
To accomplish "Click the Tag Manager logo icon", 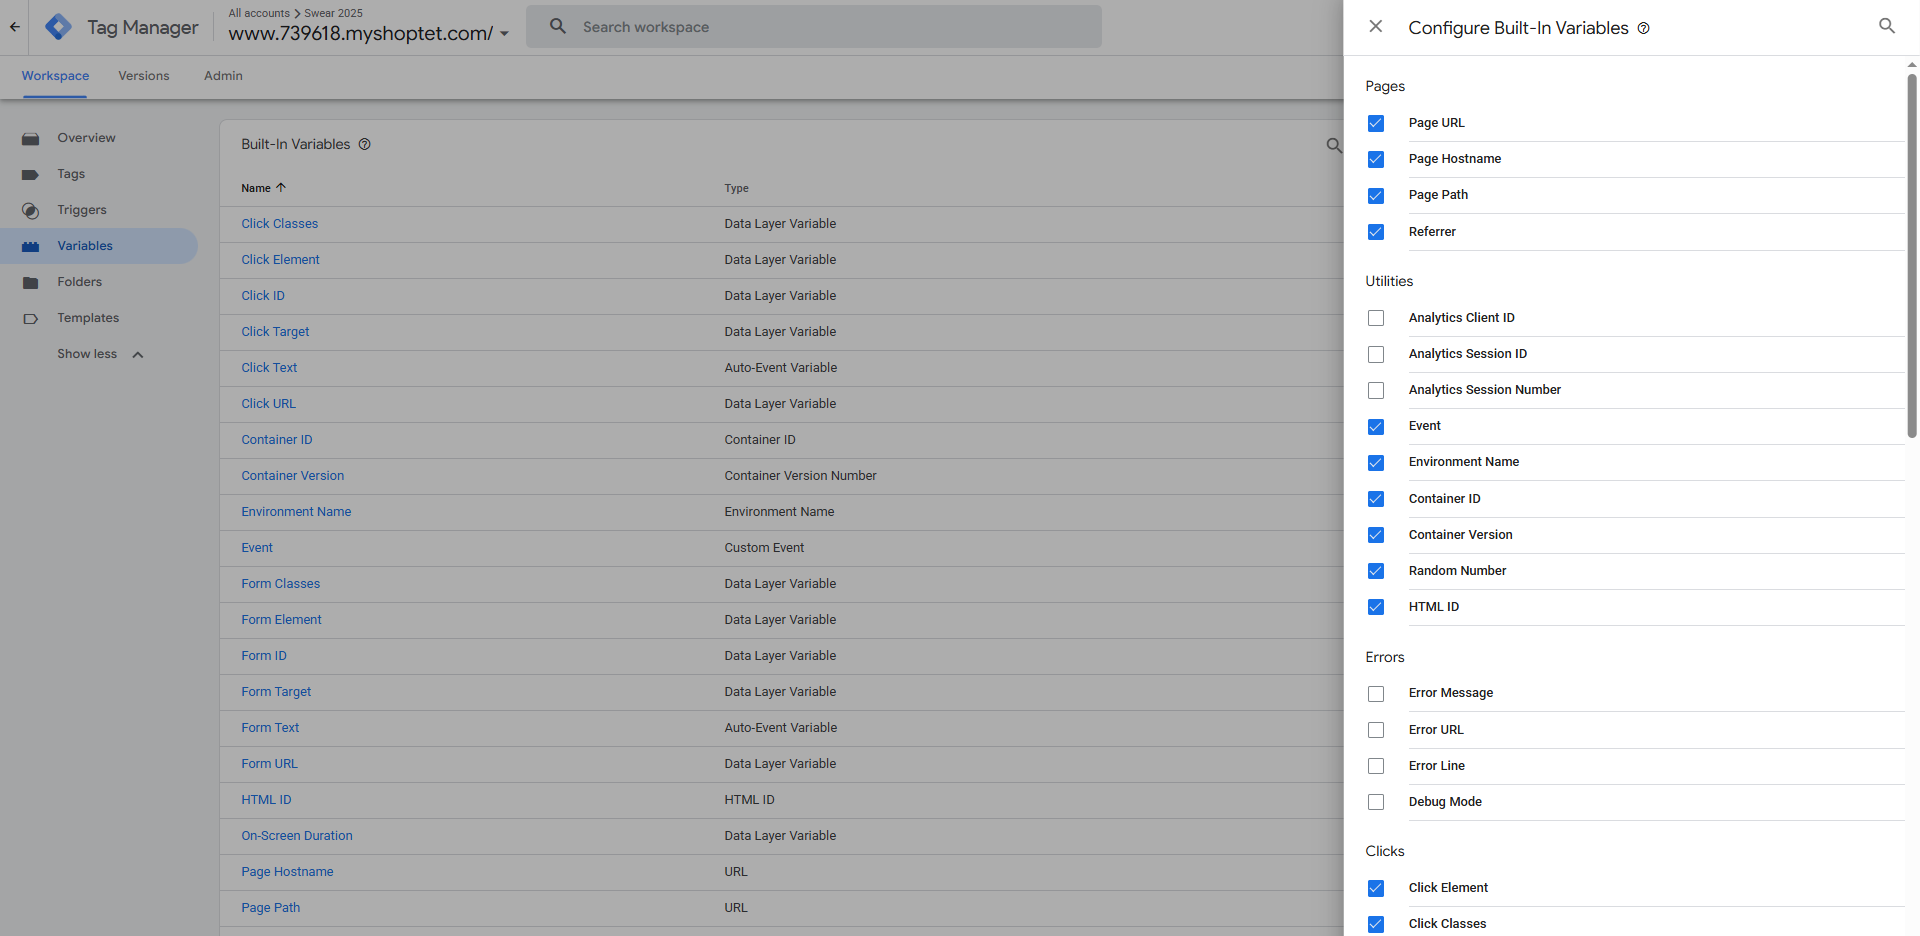I will point(59,27).
